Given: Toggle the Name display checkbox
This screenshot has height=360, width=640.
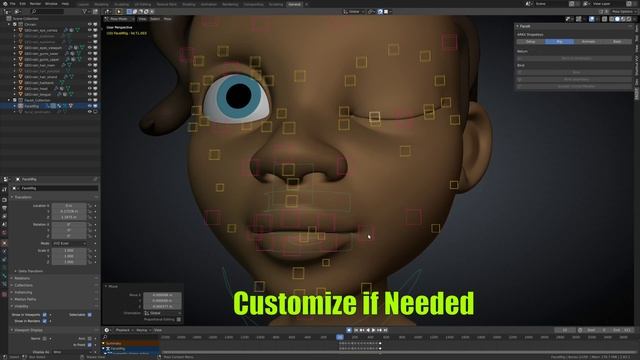Looking at the screenshot, I should [x=44, y=338].
